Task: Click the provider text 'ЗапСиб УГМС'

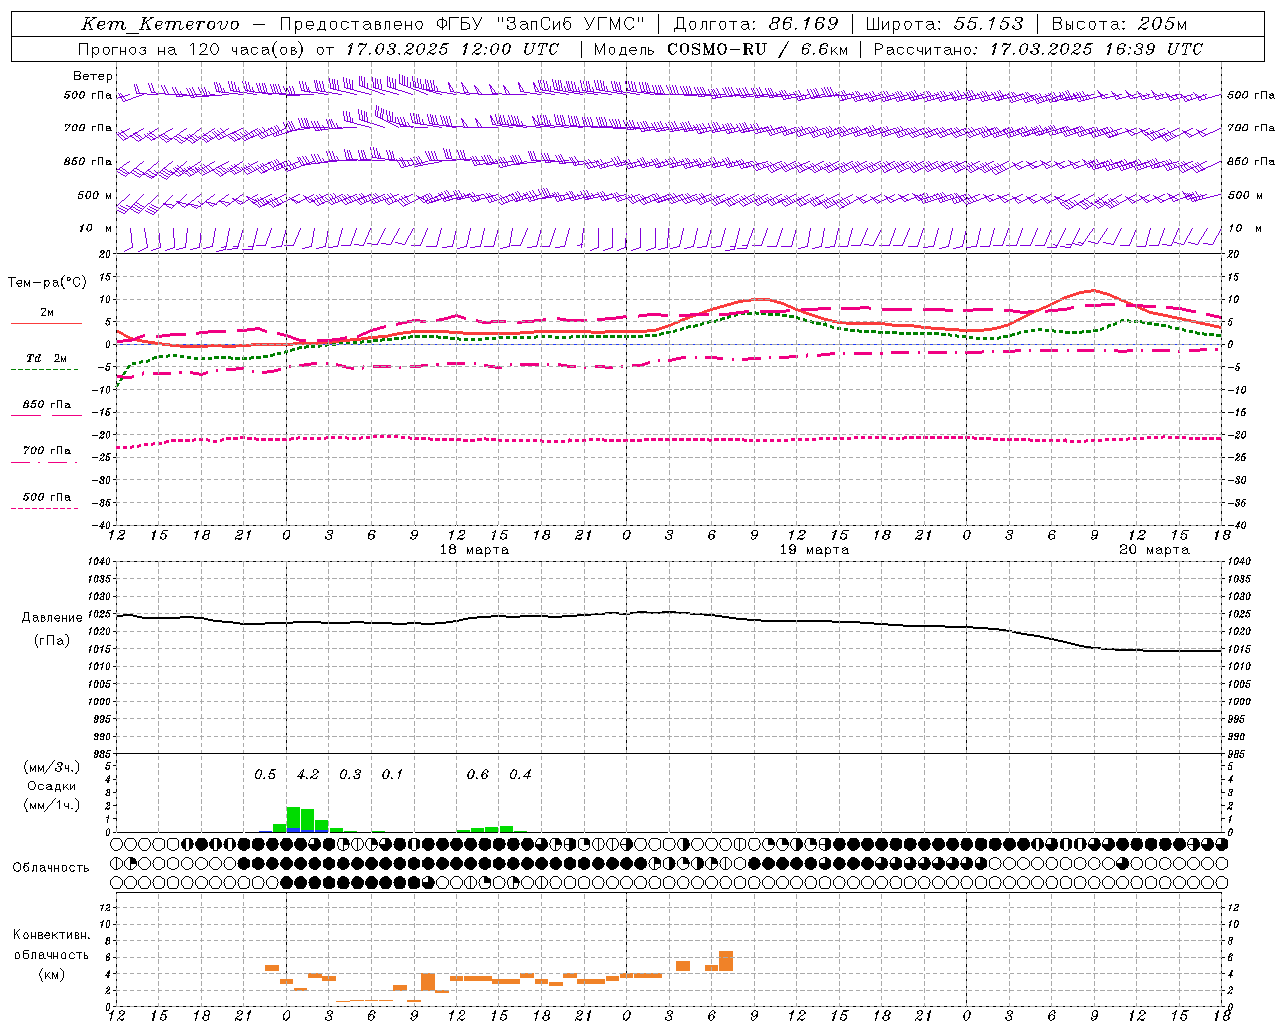Action: (570, 24)
